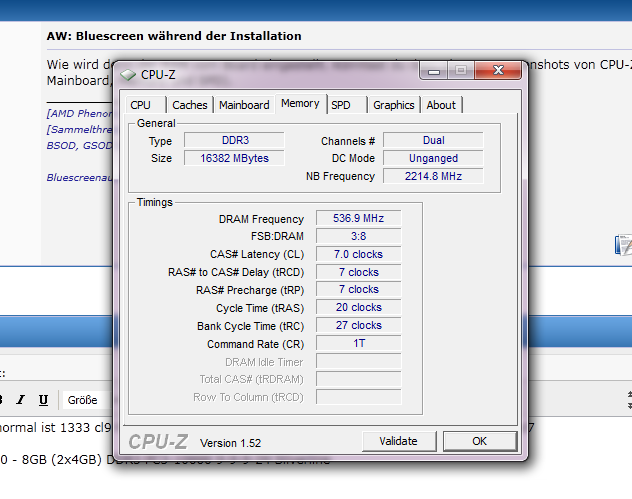Image resolution: width=632 pixels, height=499 pixels.
Task: Toggle underline formatting in forum editor
Action: [x=43, y=400]
